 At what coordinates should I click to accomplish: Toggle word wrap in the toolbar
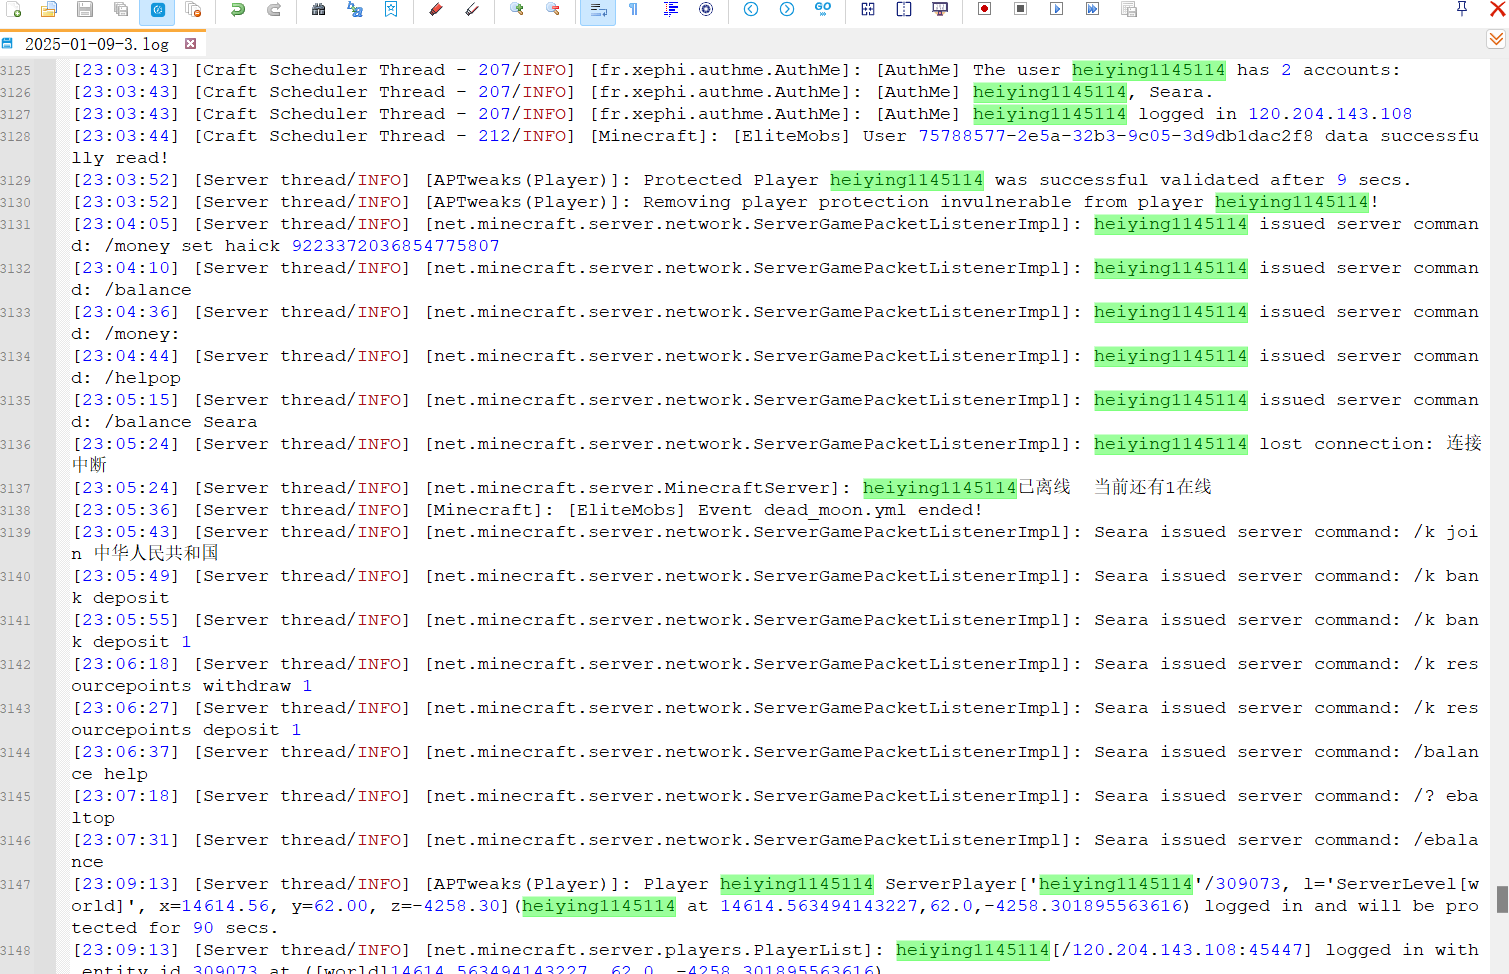pyautogui.click(x=598, y=10)
